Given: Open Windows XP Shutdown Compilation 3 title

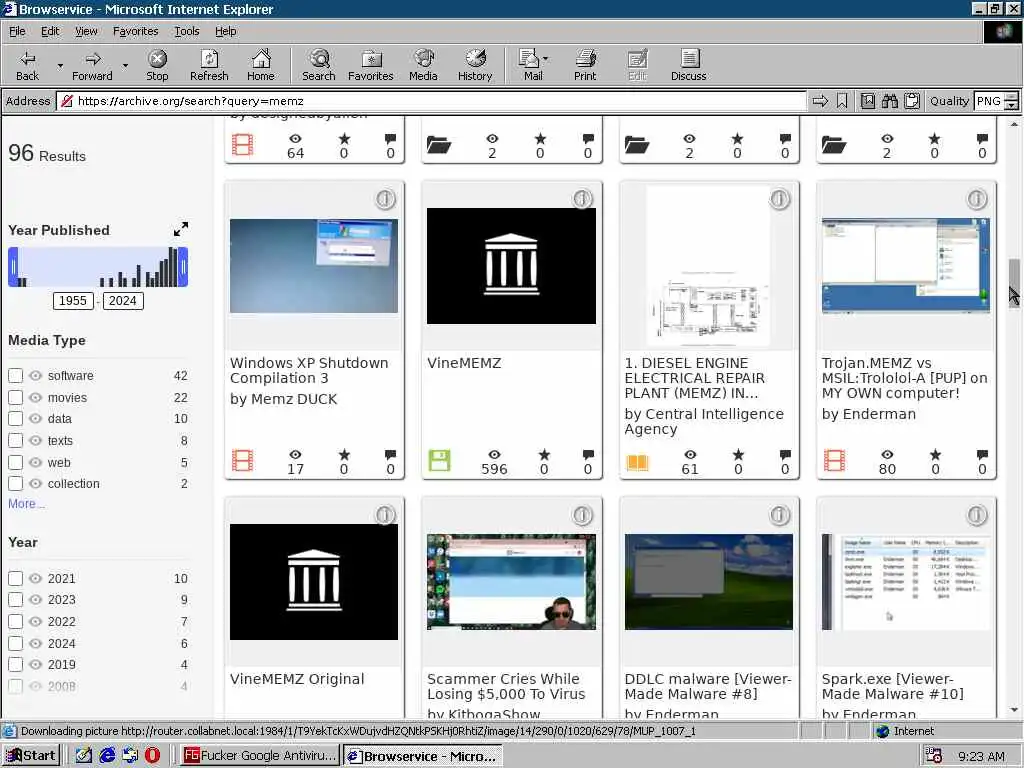Looking at the screenshot, I should coord(309,370).
